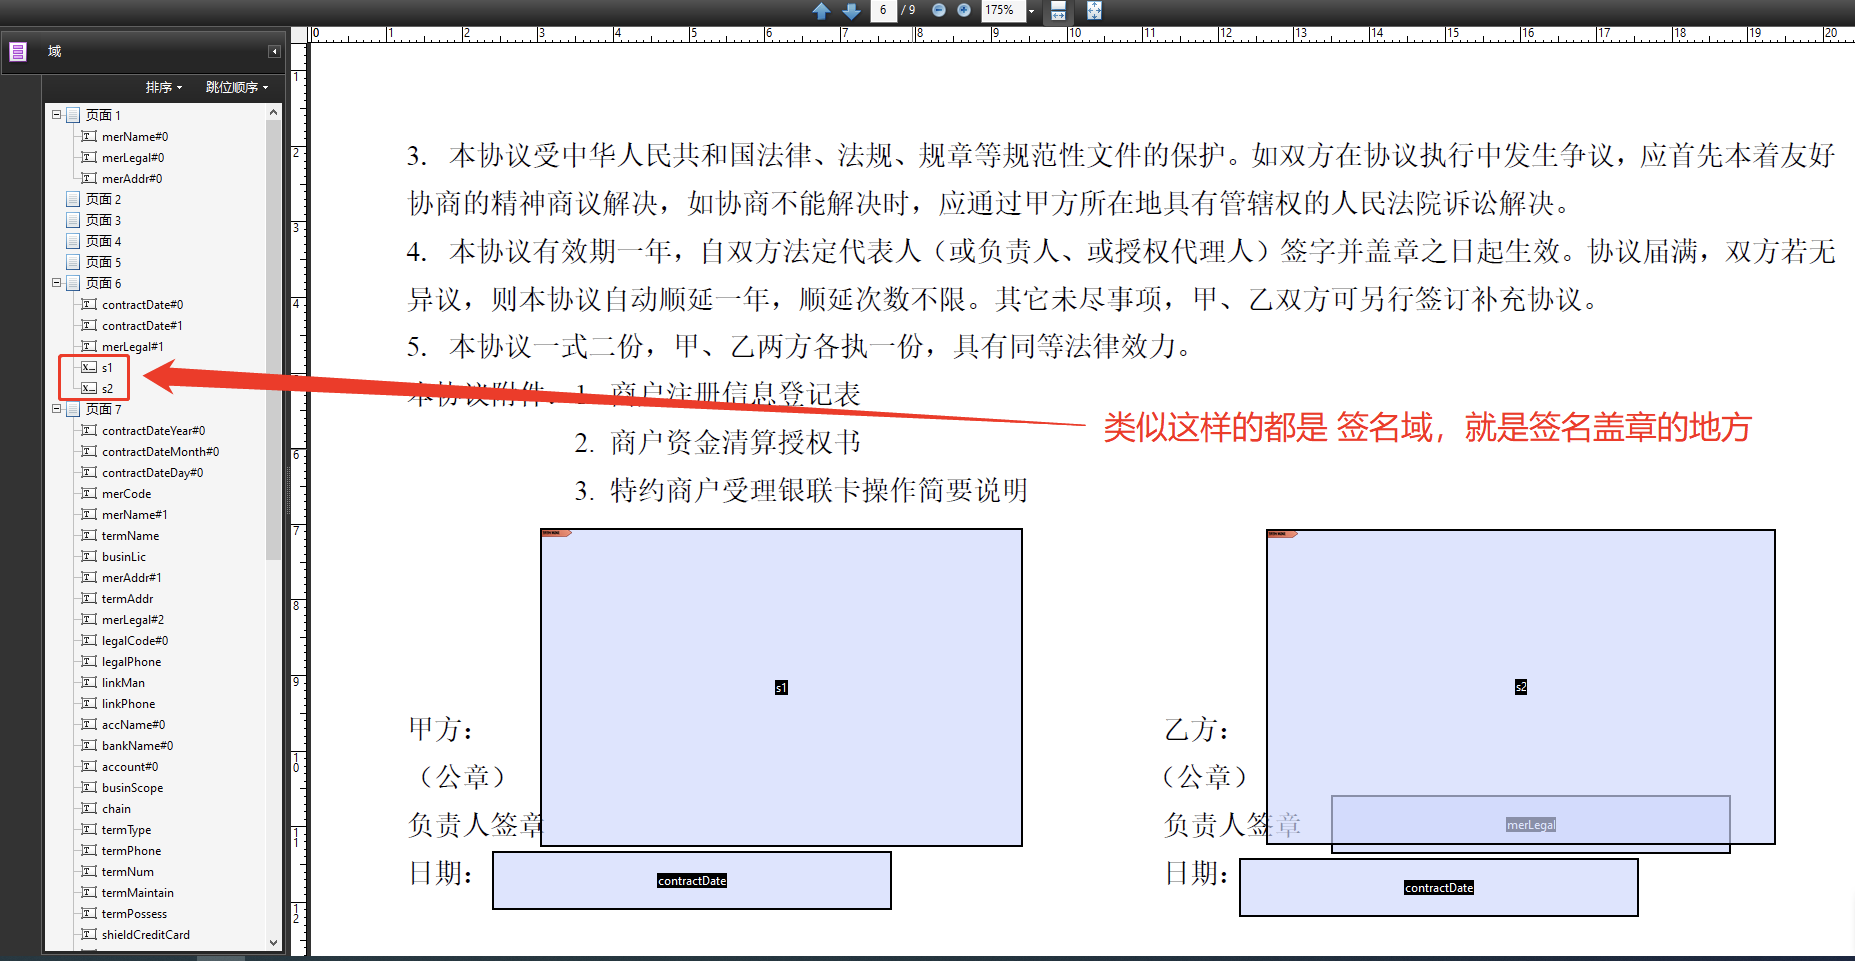Click the s2 signature box in document
The image size is (1855, 961).
click(x=1520, y=687)
